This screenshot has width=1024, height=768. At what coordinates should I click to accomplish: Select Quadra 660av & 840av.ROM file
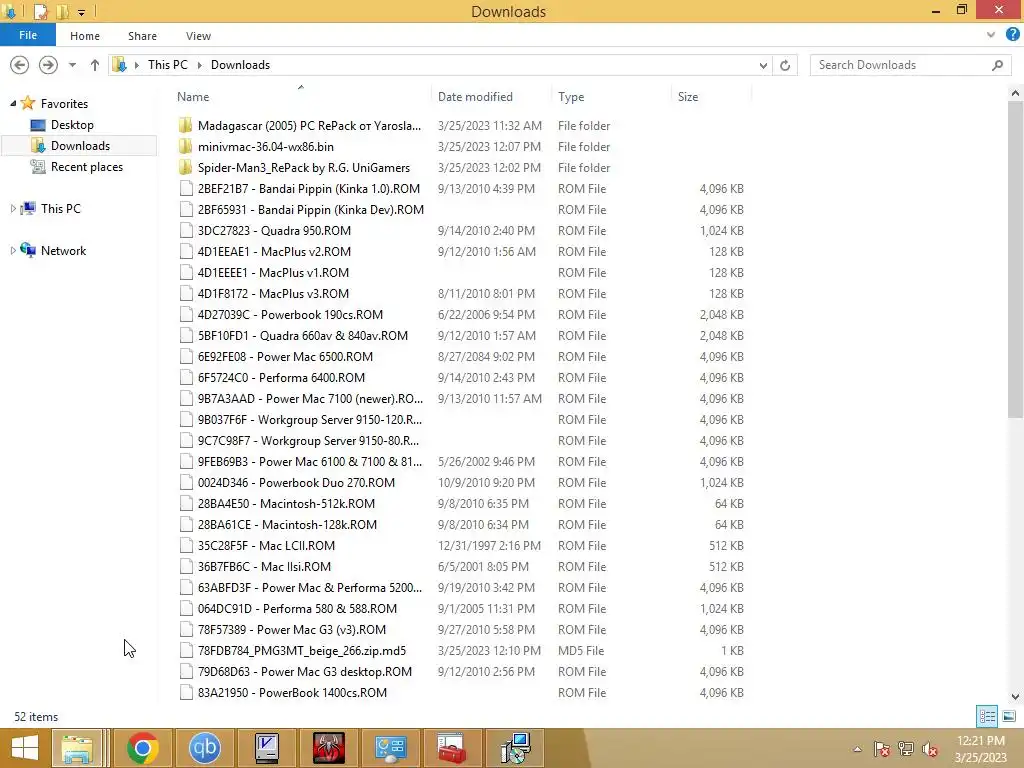[x=302, y=336]
